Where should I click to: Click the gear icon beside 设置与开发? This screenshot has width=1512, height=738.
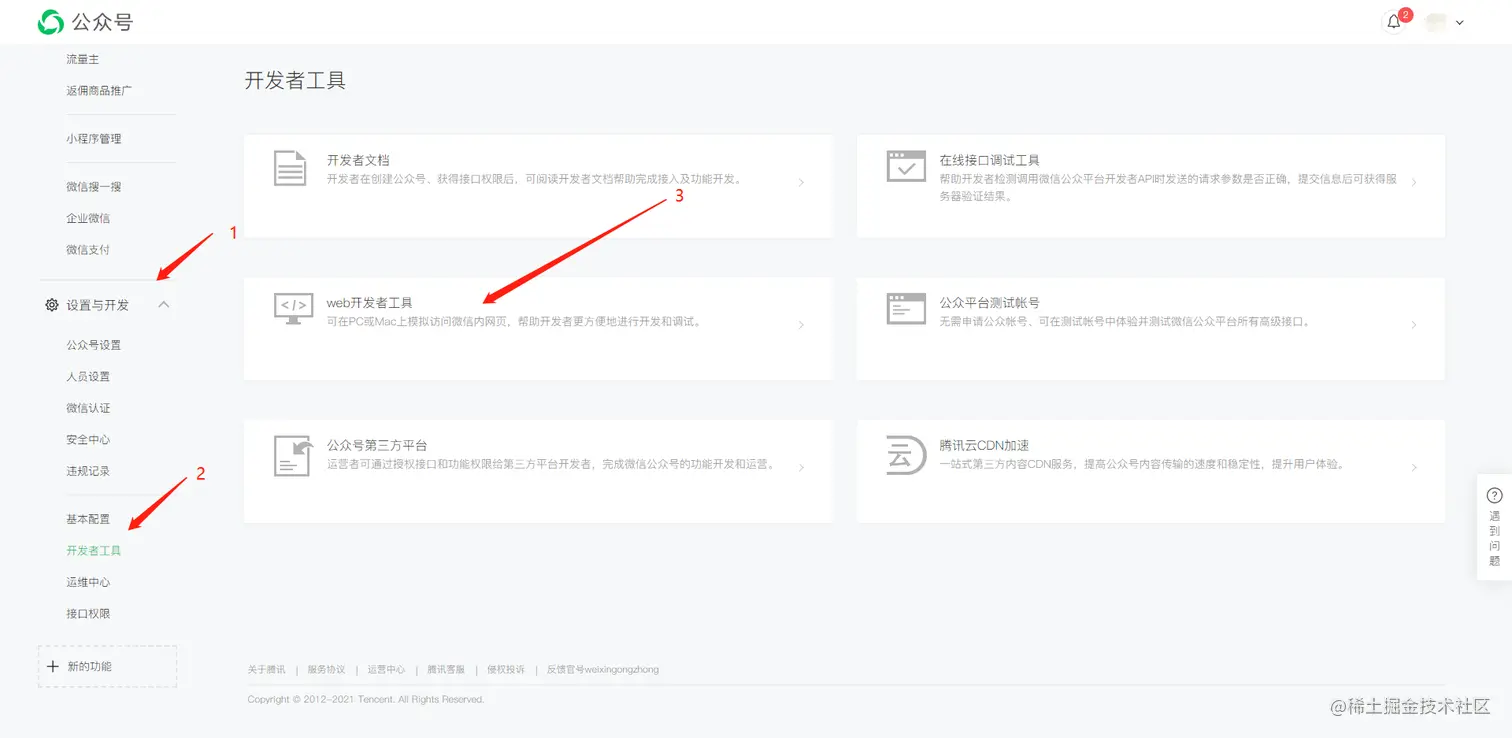click(x=52, y=305)
